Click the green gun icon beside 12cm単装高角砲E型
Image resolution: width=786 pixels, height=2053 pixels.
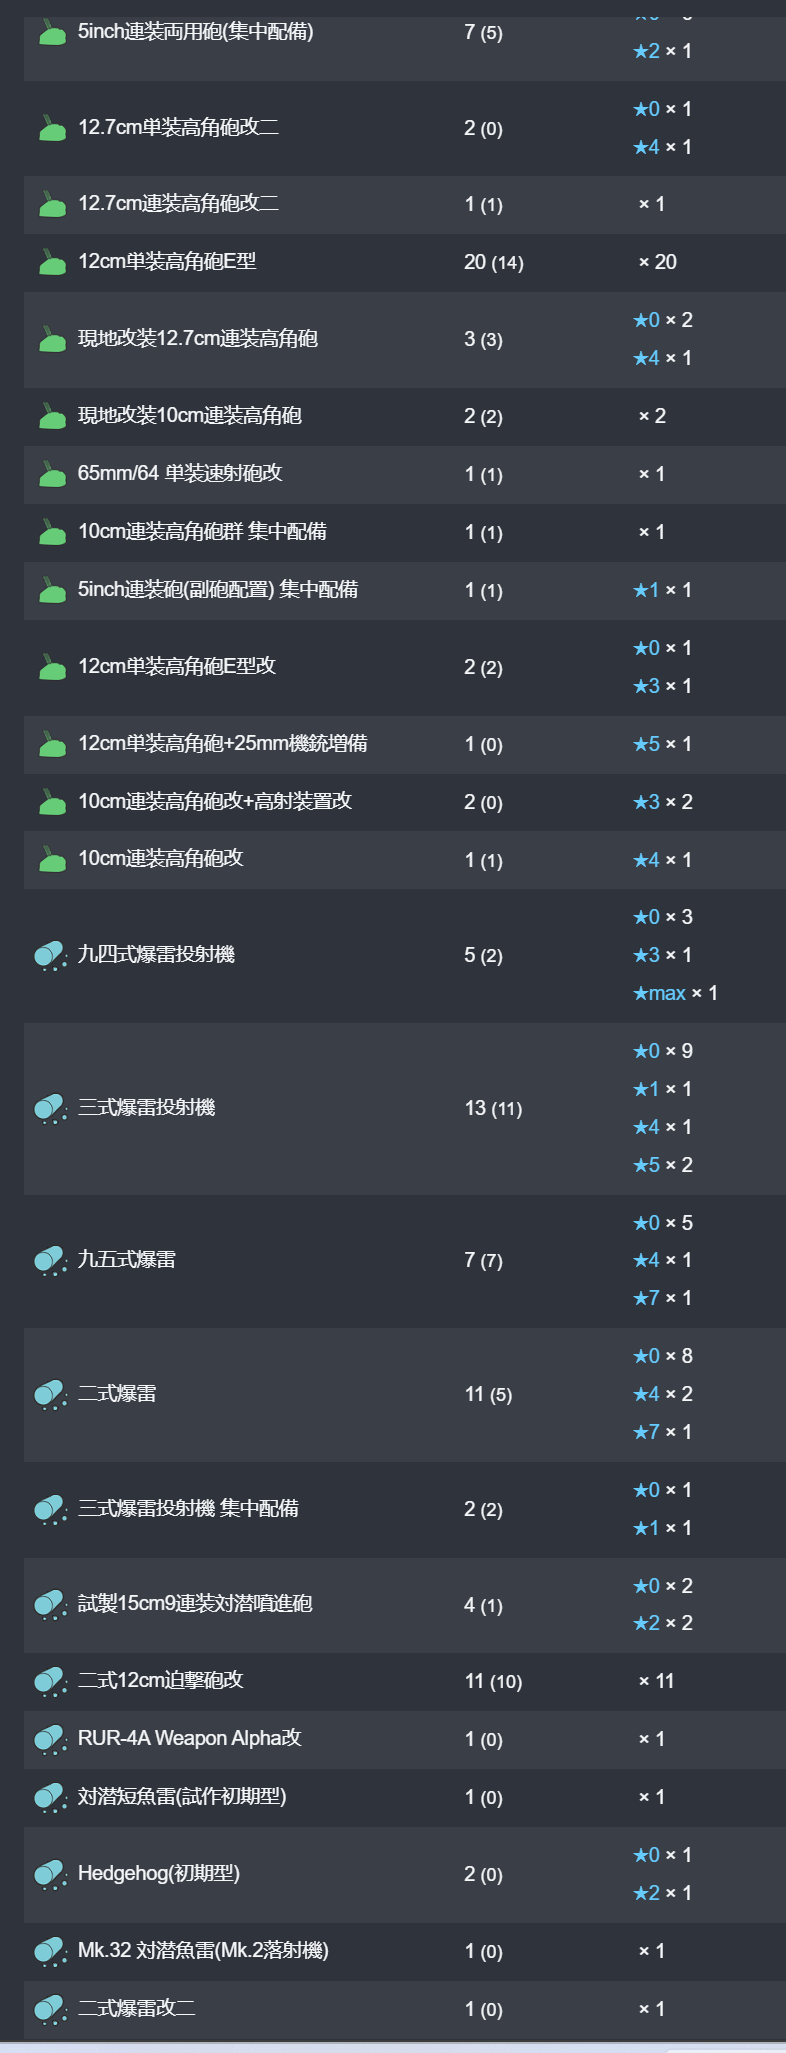(51, 262)
